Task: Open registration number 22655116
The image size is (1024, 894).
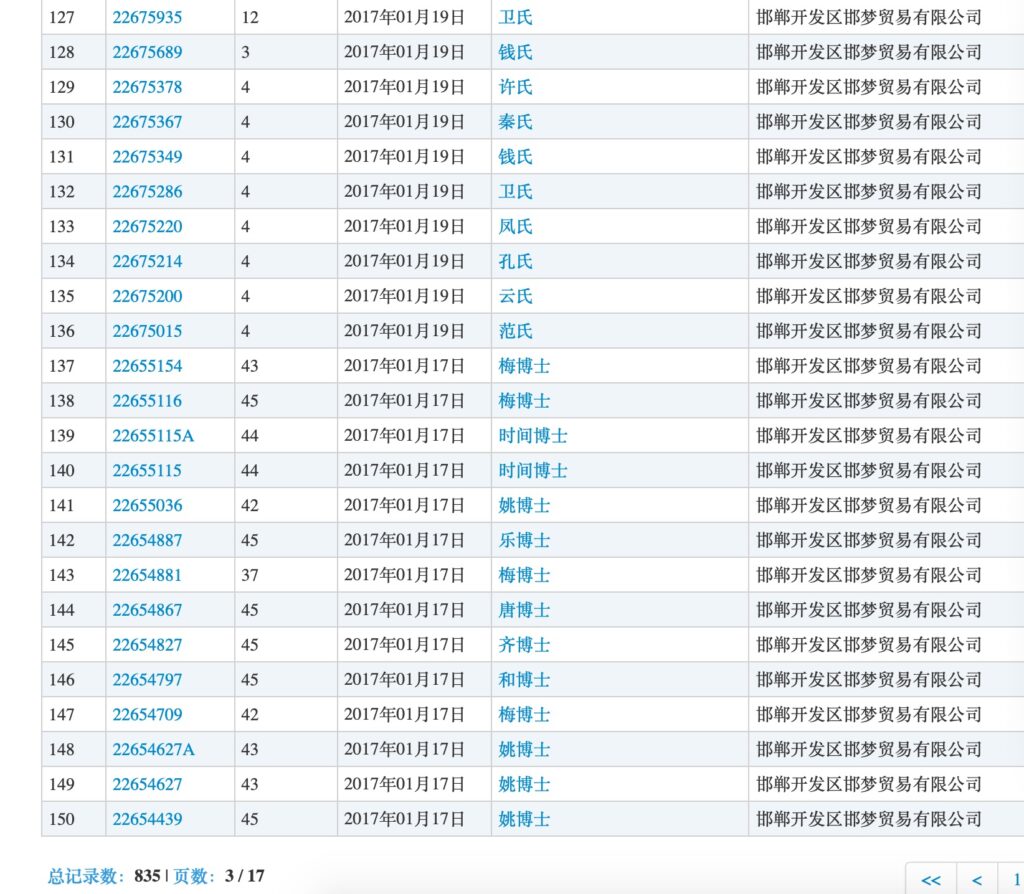Action: coord(147,401)
